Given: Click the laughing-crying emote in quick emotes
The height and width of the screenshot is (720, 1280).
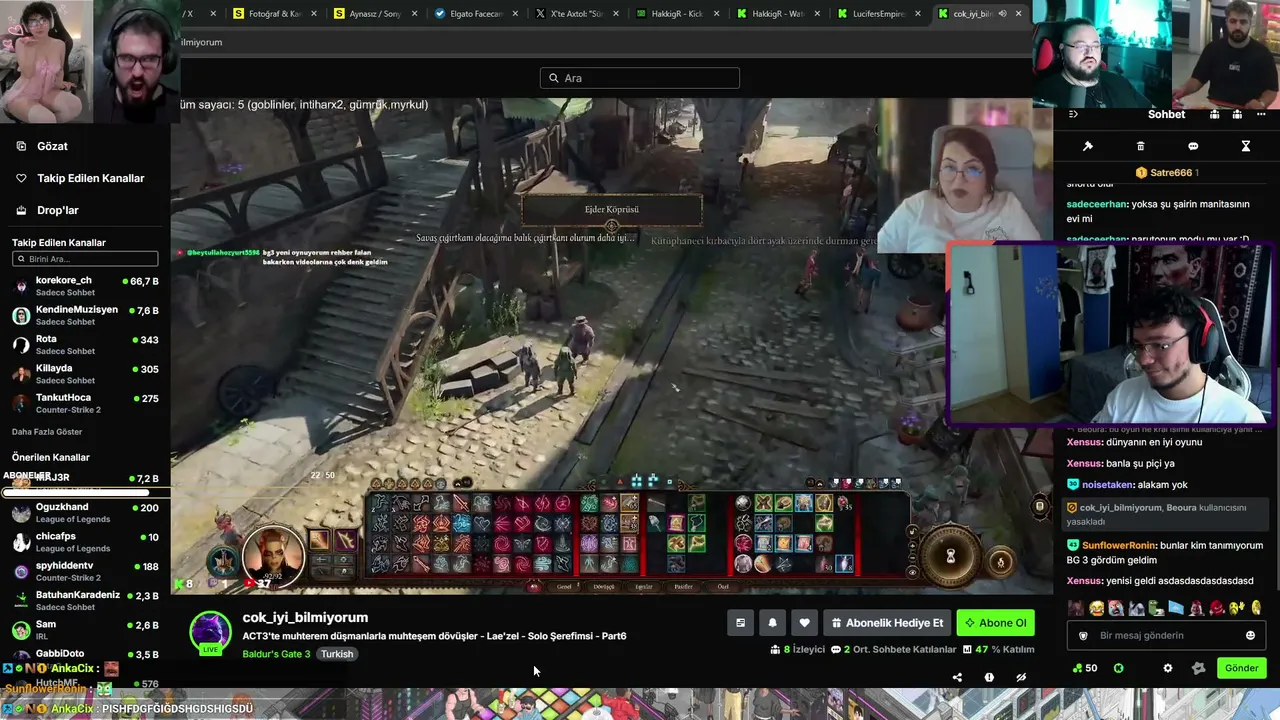Looking at the screenshot, I should coord(1097,608).
